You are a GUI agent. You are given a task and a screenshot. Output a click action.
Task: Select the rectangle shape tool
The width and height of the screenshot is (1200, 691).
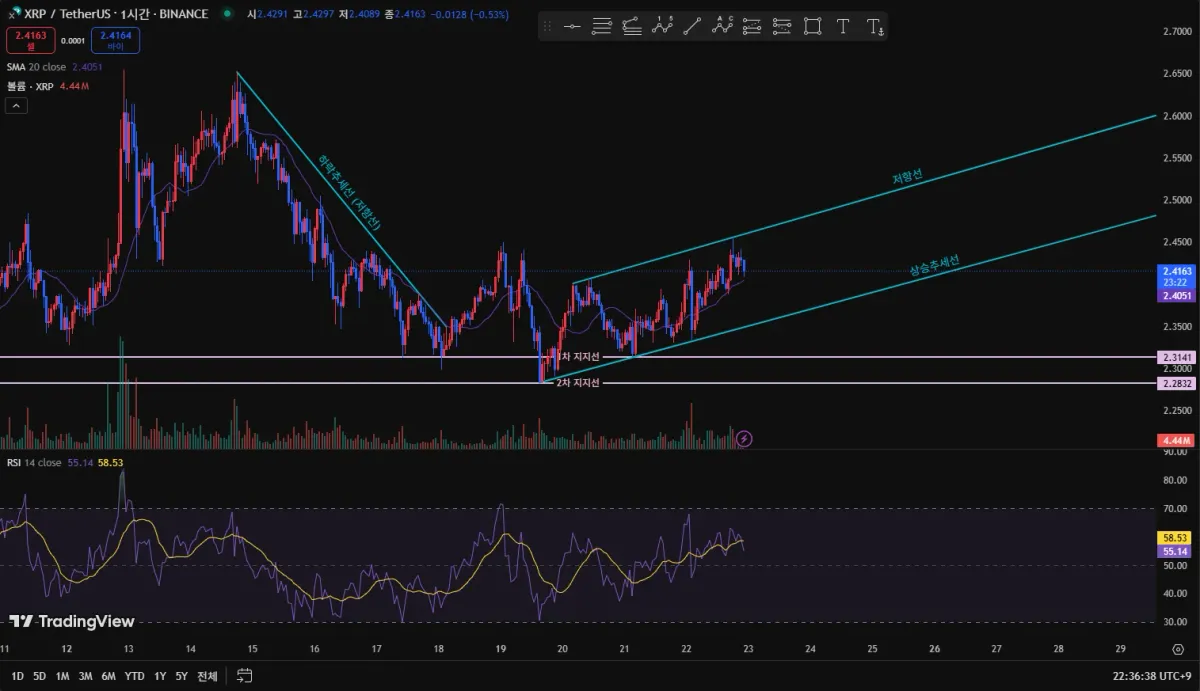tap(813, 27)
